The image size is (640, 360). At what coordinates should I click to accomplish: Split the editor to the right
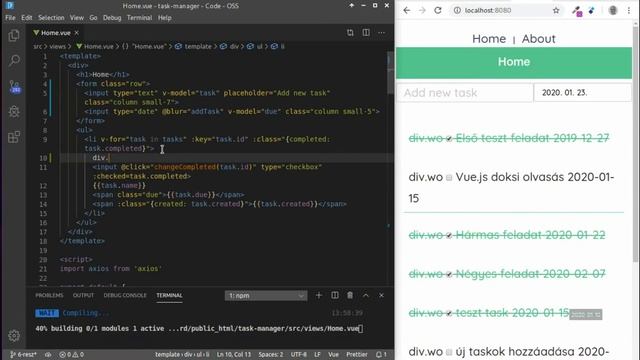click(366, 33)
